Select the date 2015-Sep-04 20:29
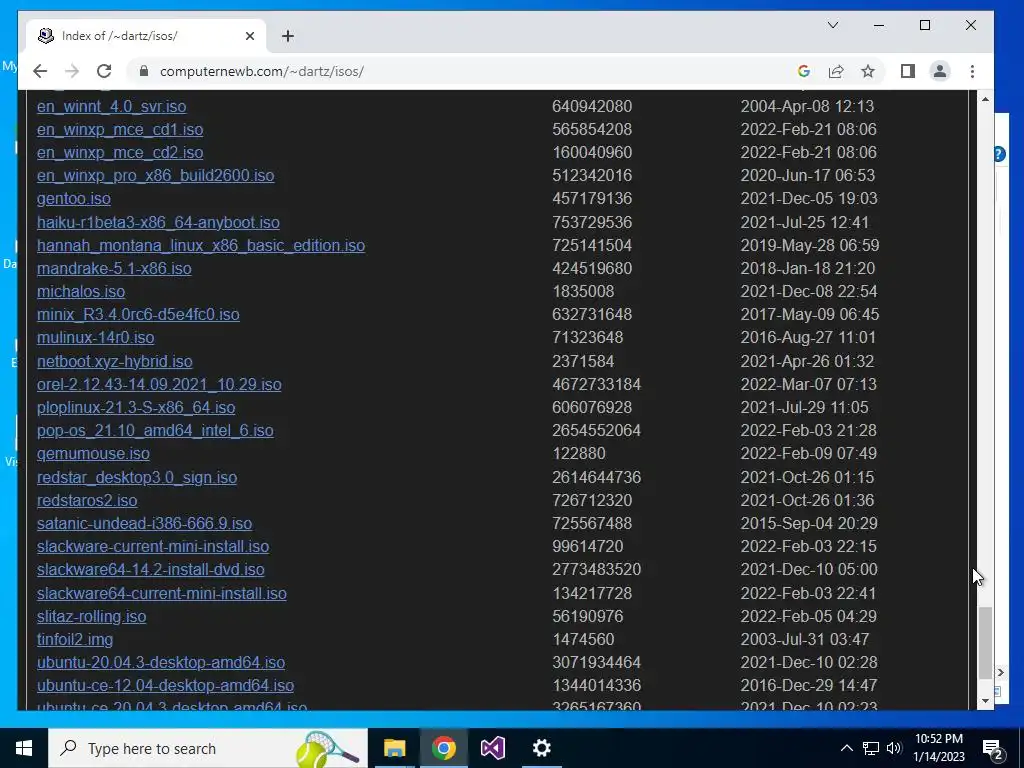 click(809, 524)
